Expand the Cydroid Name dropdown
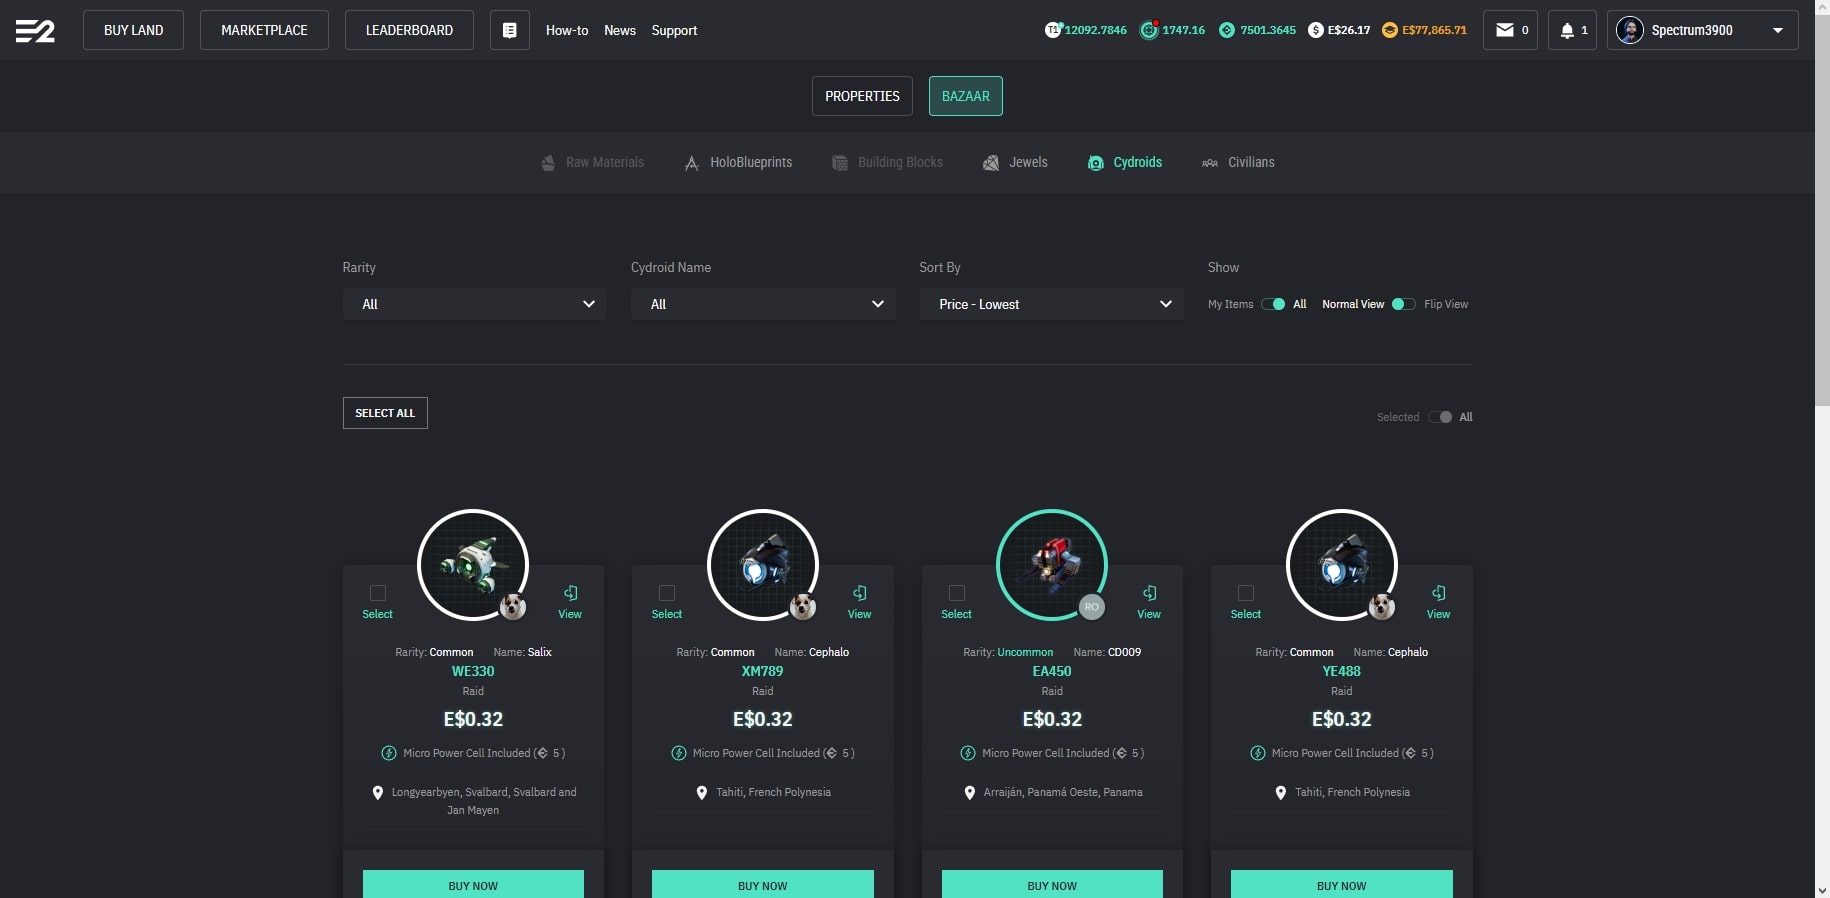The image size is (1830, 898). [x=762, y=304]
